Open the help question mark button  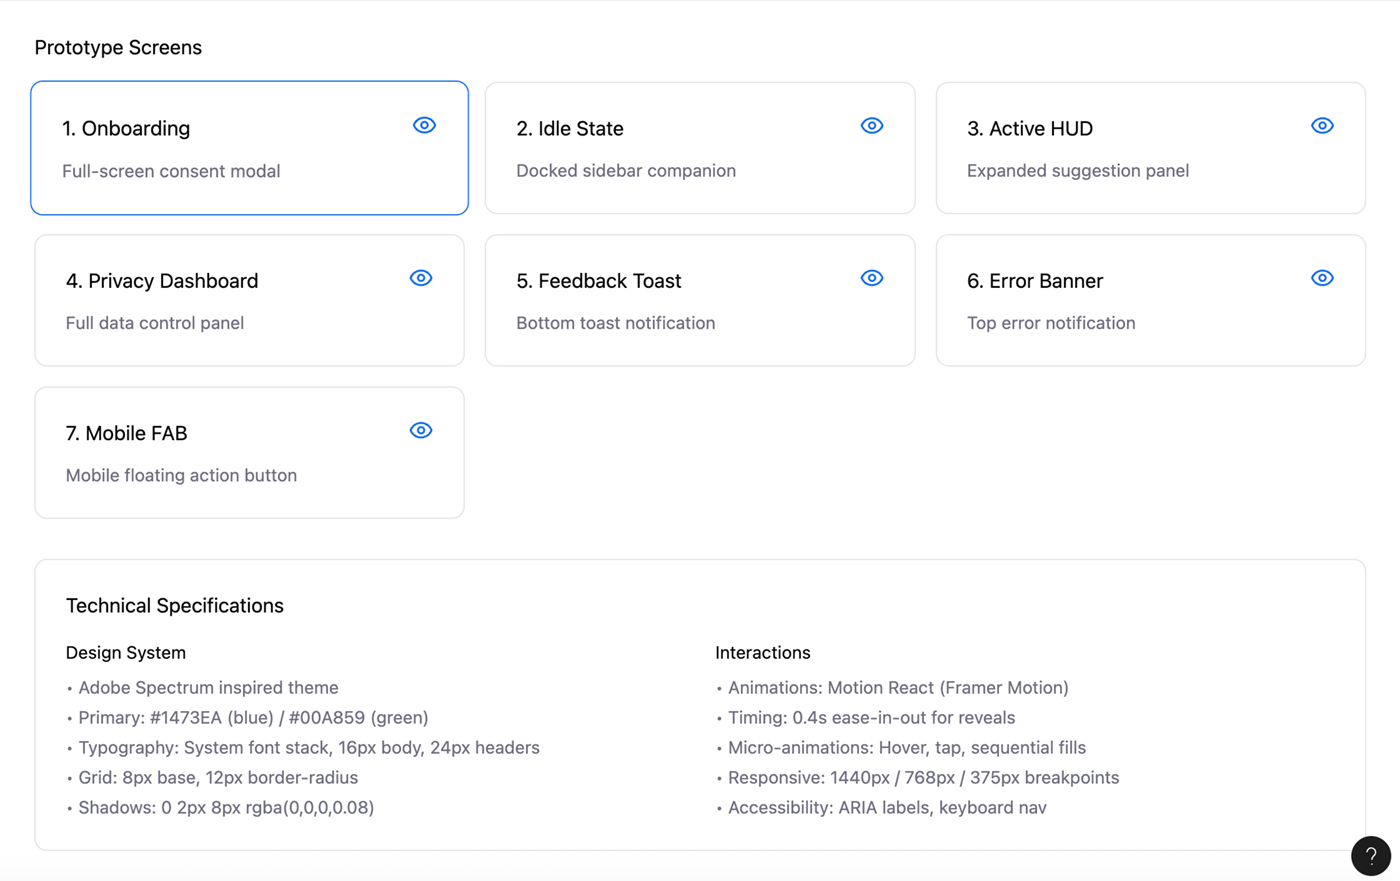click(1370, 856)
